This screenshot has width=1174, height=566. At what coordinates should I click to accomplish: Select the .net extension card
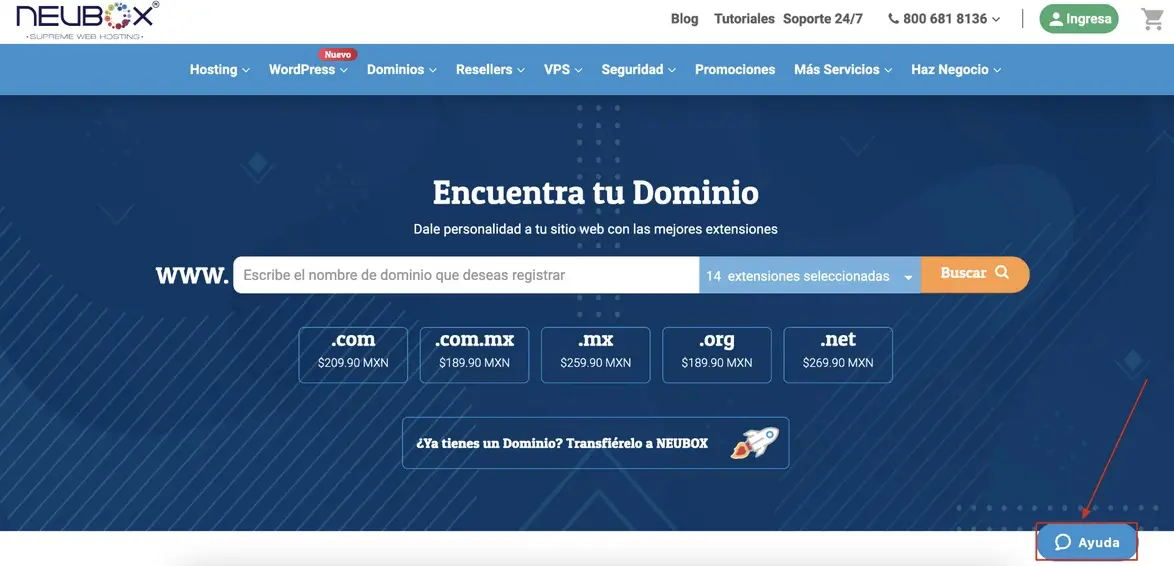pos(838,355)
